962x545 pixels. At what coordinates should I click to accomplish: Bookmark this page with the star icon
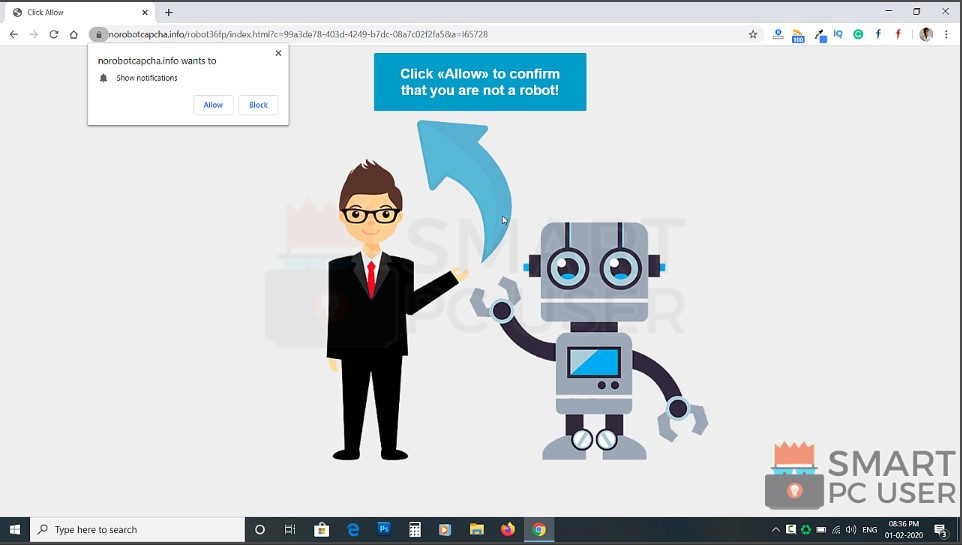click(x=753, y=34)
